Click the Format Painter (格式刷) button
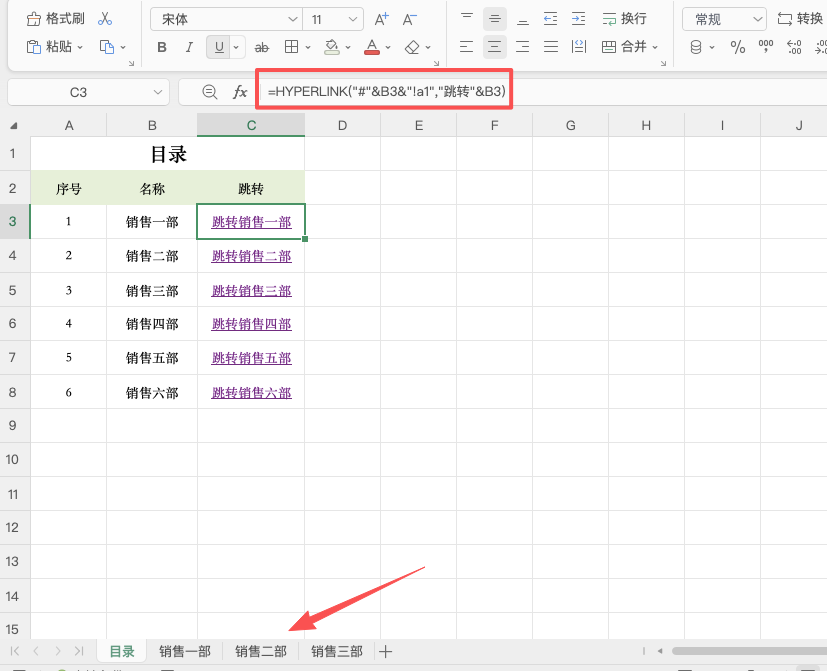Screen dimensions: 827x671 tap(55, 19)
